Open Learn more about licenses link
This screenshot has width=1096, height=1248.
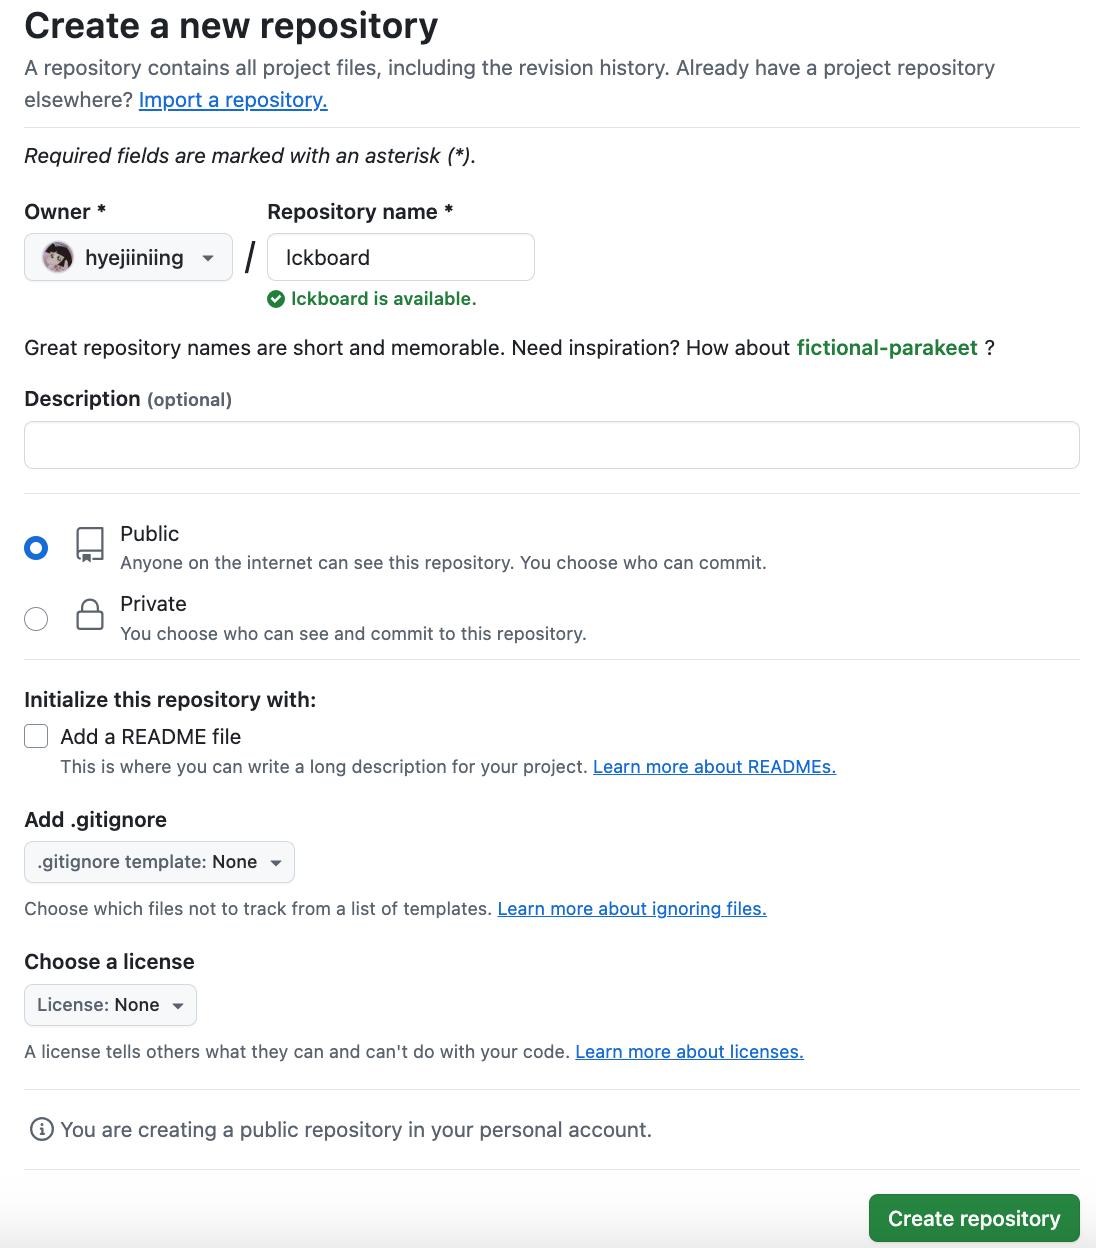pos(689,1052)
